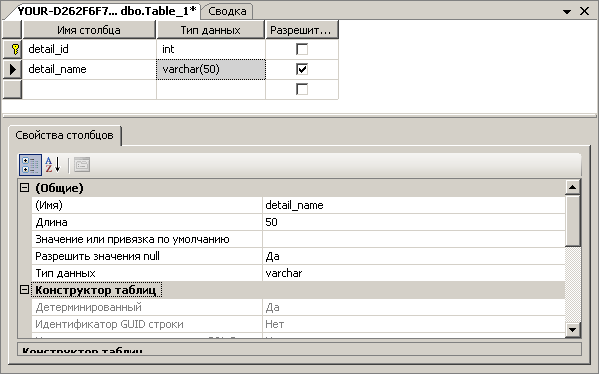The width and height of the screenshot is (599, 374).
Task: Select the Длина property label
Action: [x=147, y=222]
